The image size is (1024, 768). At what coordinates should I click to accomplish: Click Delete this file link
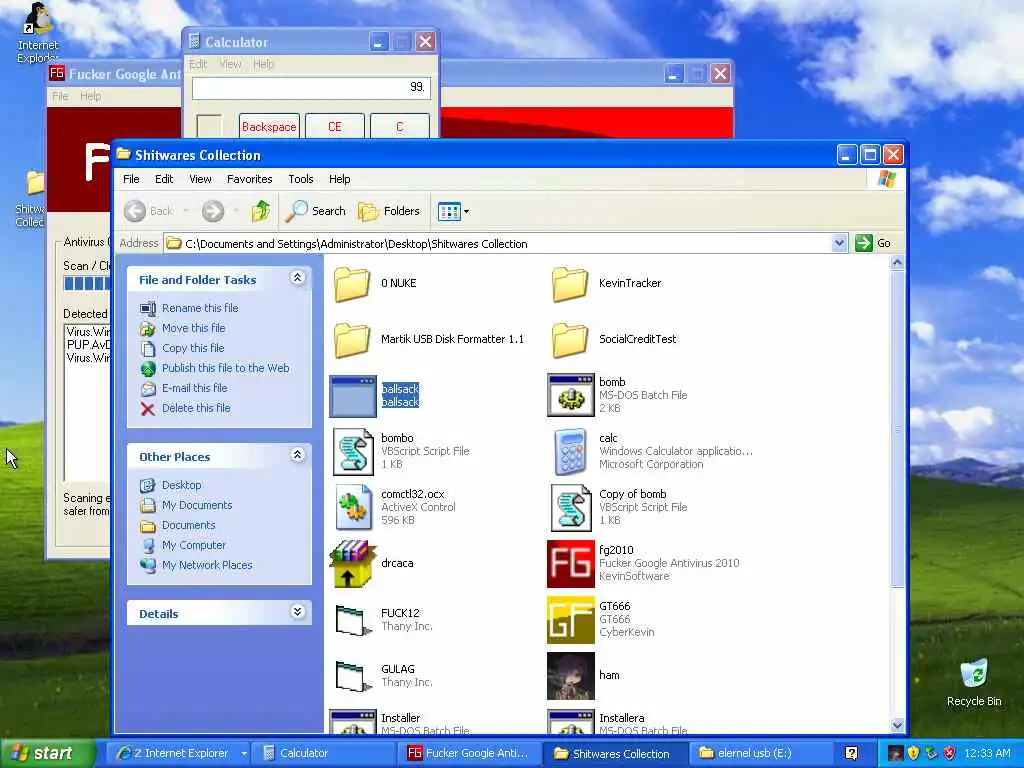point(196,408)
